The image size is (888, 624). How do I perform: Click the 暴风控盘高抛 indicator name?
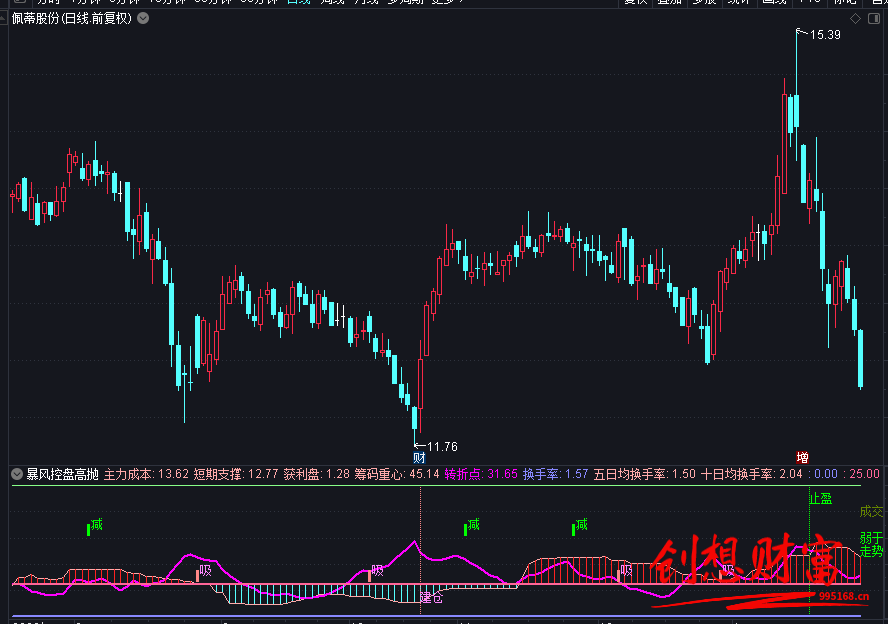coord(62,474)
